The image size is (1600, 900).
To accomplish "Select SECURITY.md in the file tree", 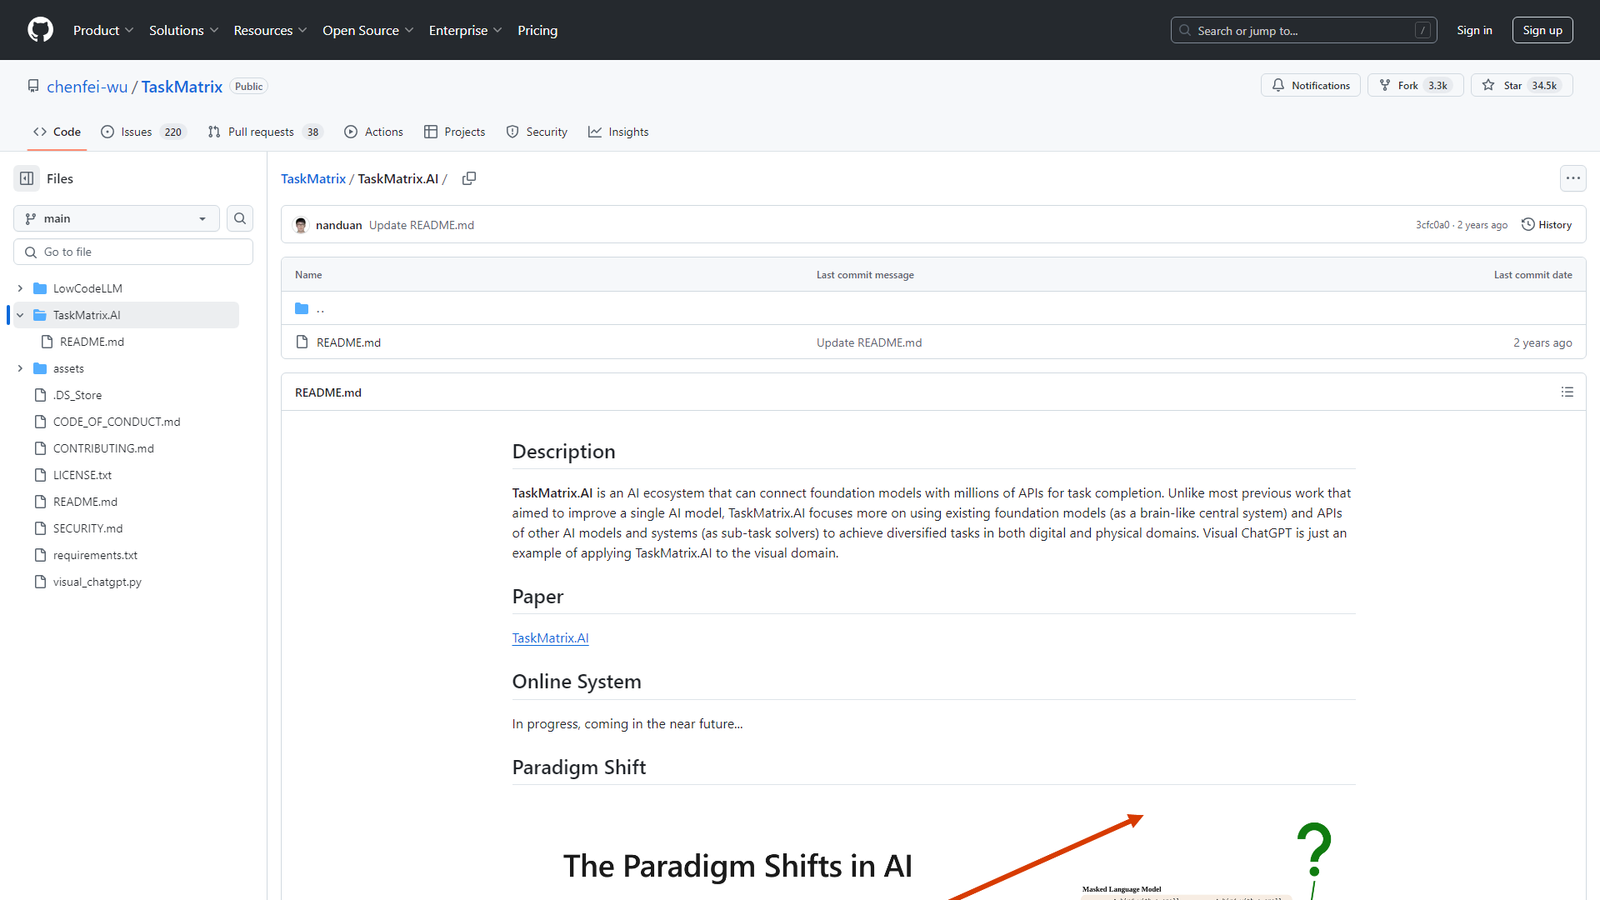I will [x=88, y=528].
